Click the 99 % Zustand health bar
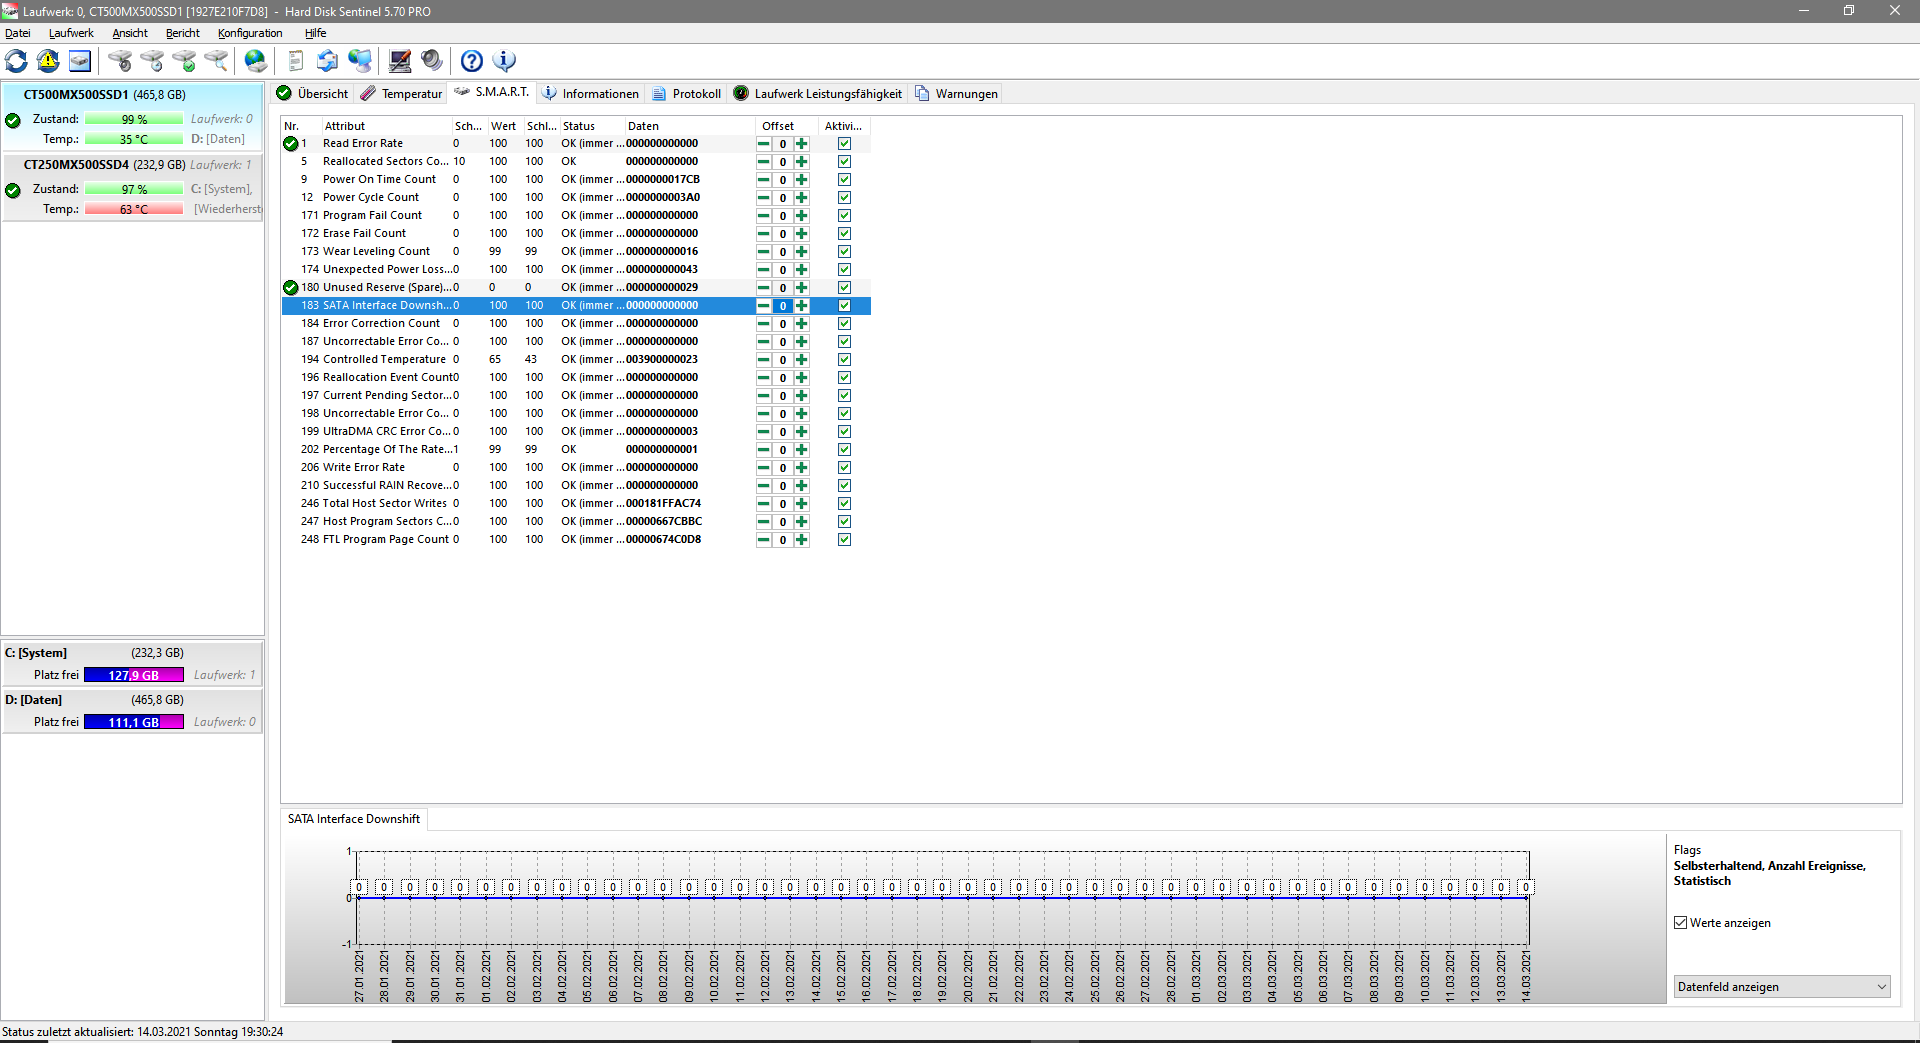 [x=134, y=120]
